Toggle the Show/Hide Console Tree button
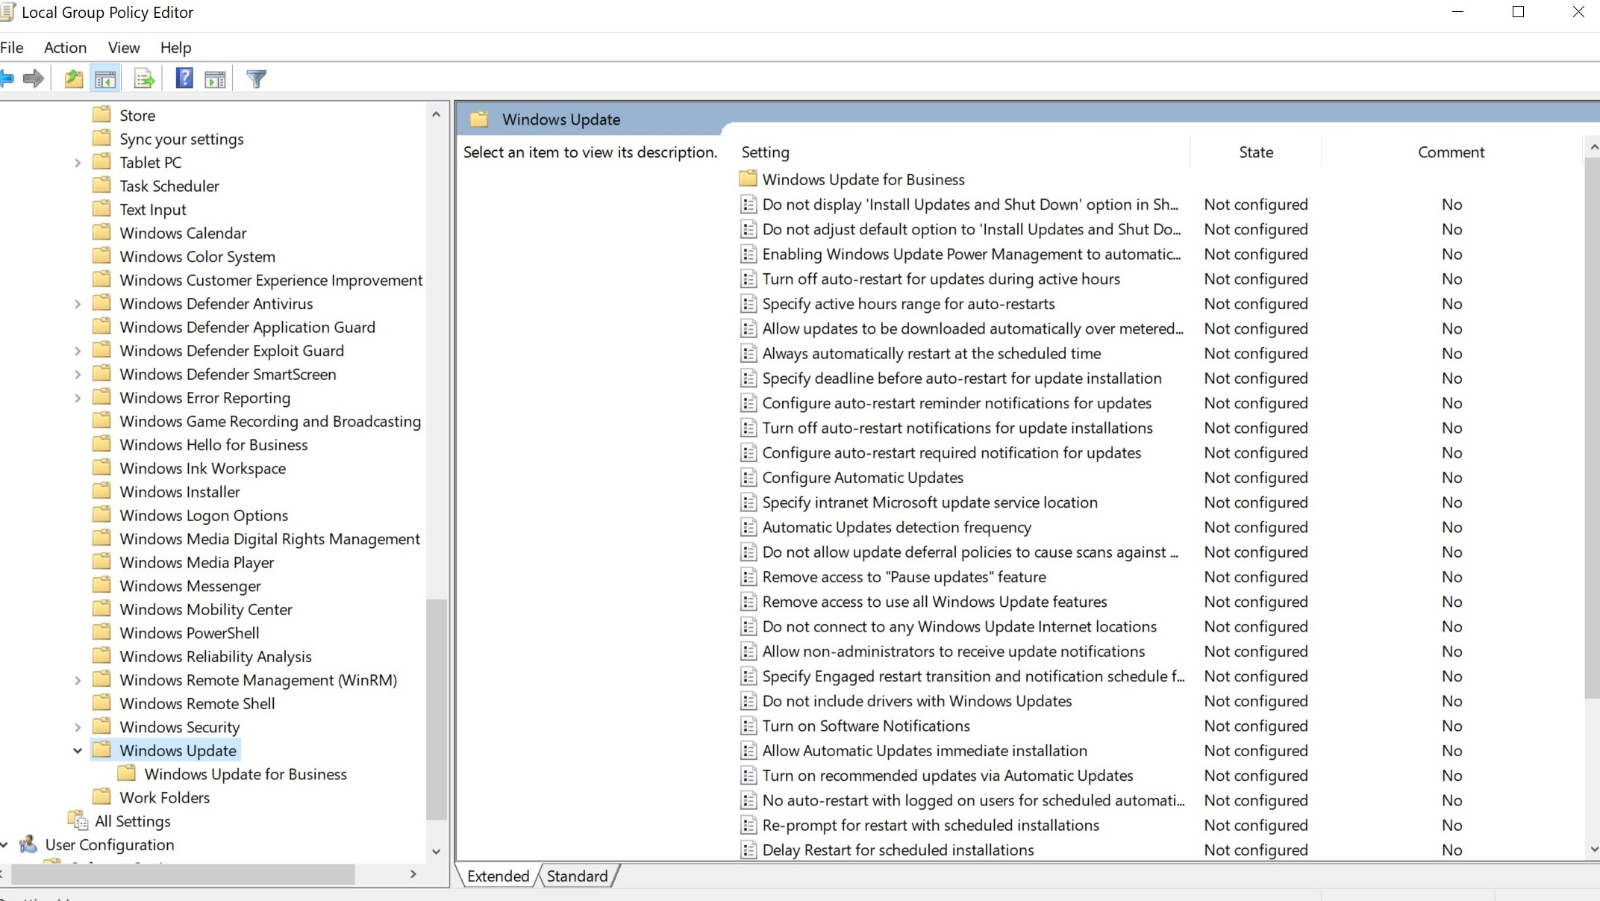The image size is (1600, 901). (105, 79)
